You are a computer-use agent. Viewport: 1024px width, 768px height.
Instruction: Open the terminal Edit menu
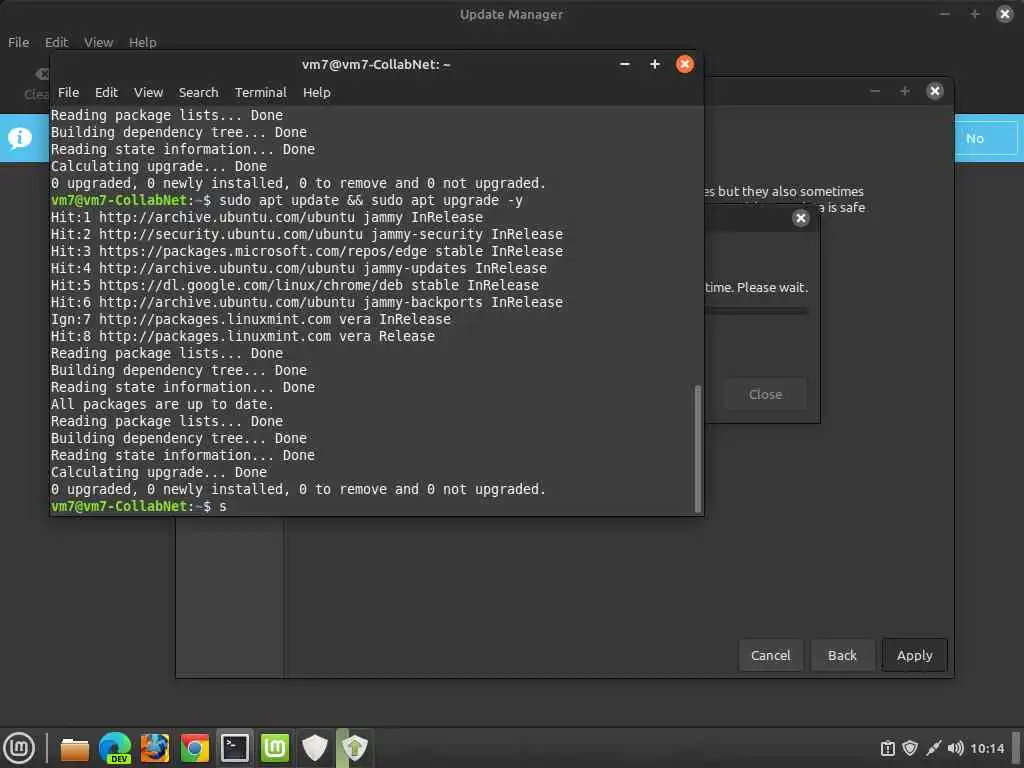pyautogui.click(x=106, y=92)
